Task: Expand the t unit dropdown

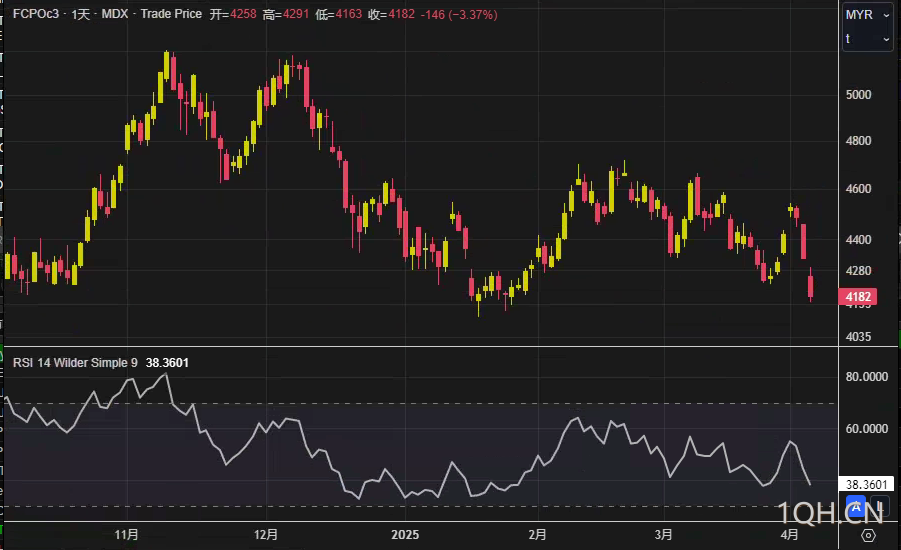Action: [868, 39]
